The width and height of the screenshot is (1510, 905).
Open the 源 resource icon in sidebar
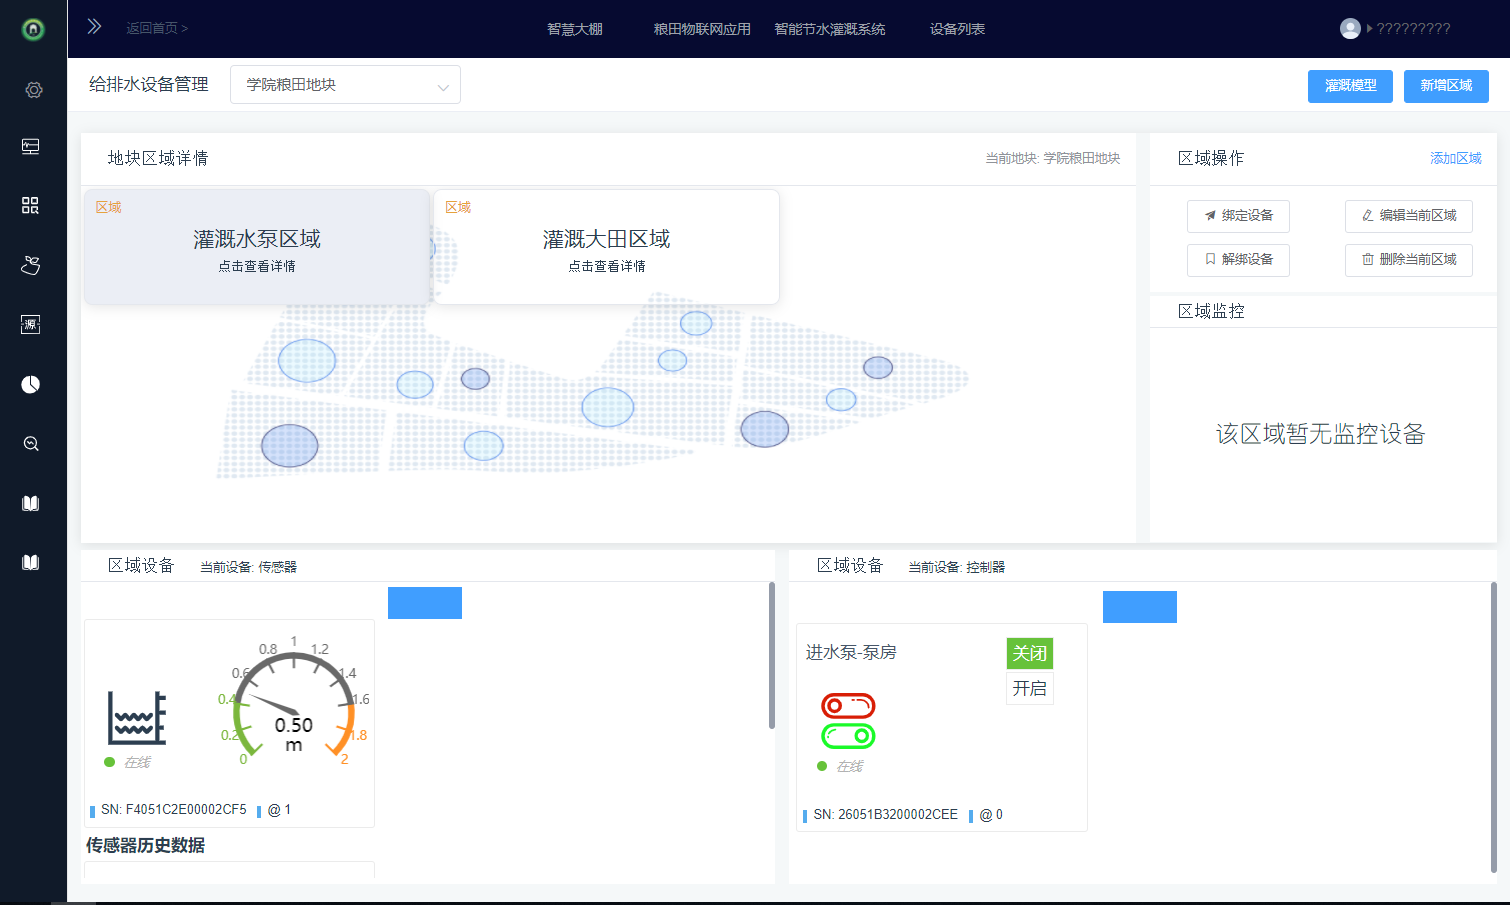pos(30,324)
